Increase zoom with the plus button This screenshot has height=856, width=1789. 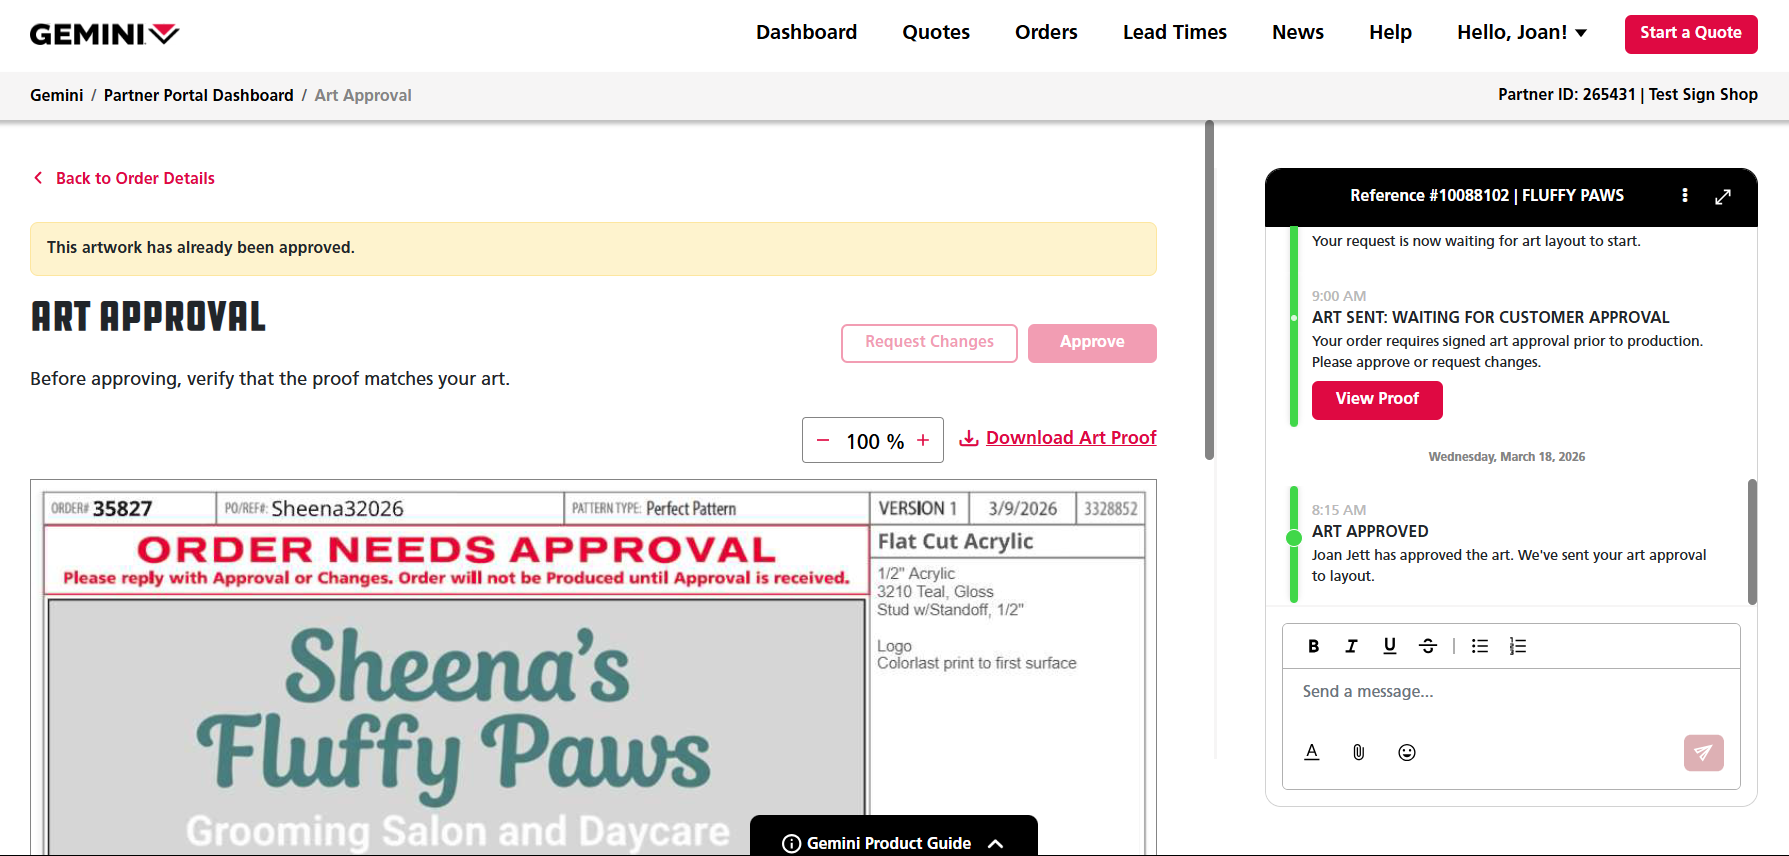(923, 441)
